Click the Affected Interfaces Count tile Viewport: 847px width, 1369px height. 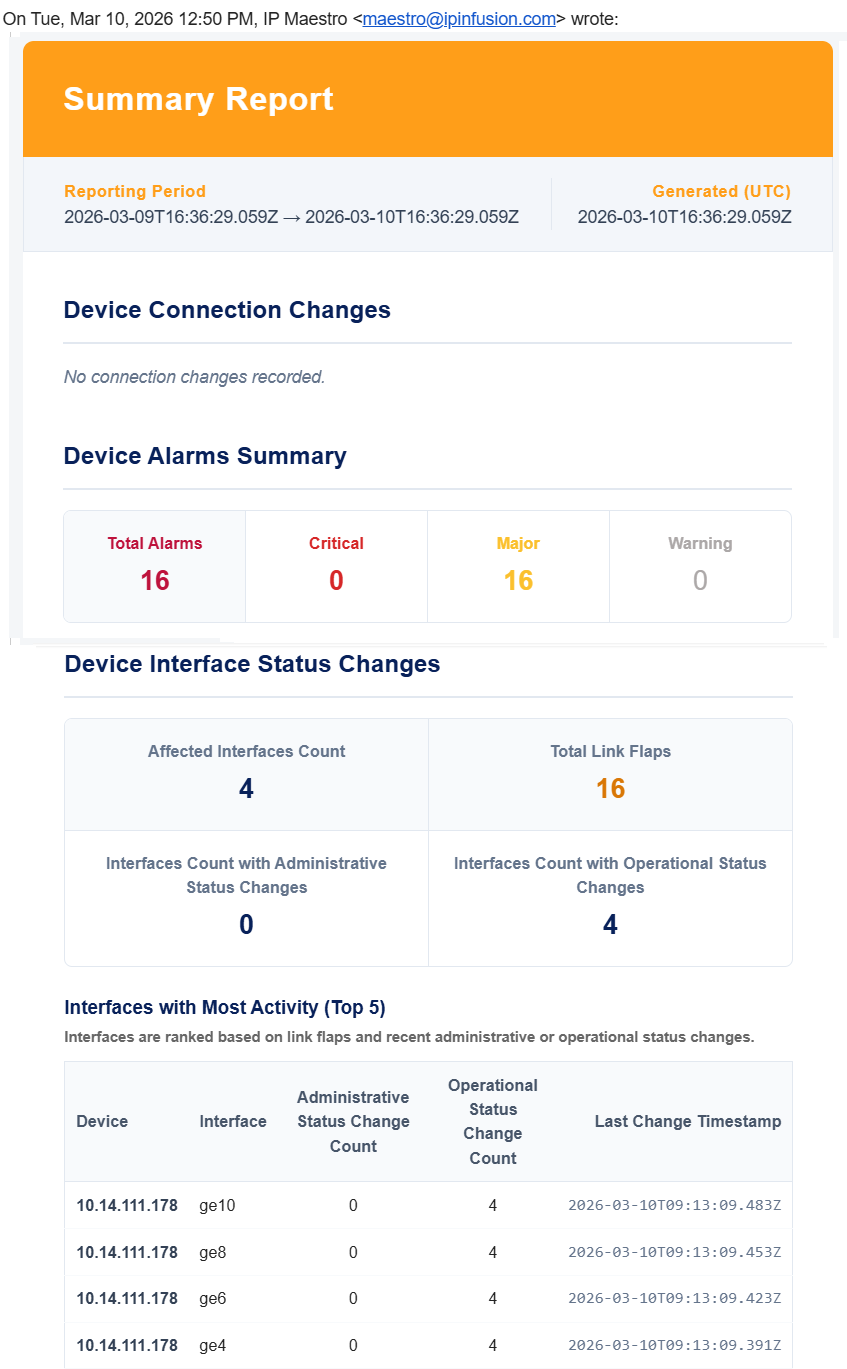tap(246, 774)
